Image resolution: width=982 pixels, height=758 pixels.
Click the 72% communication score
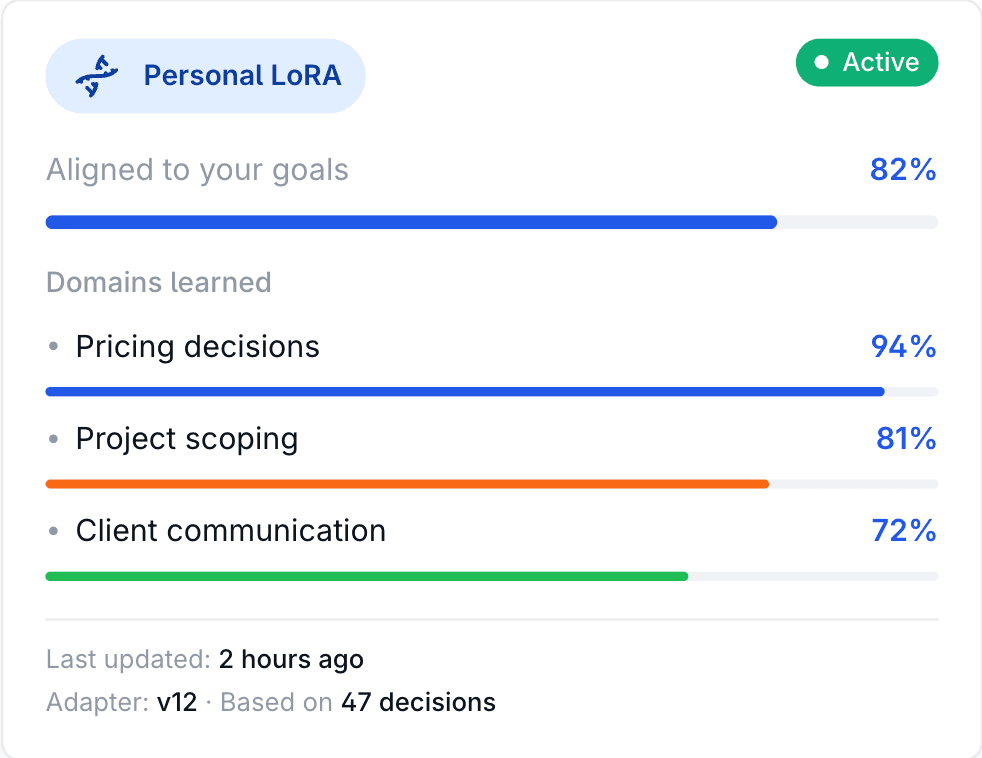pyautogui.click(x=903, y=531)
